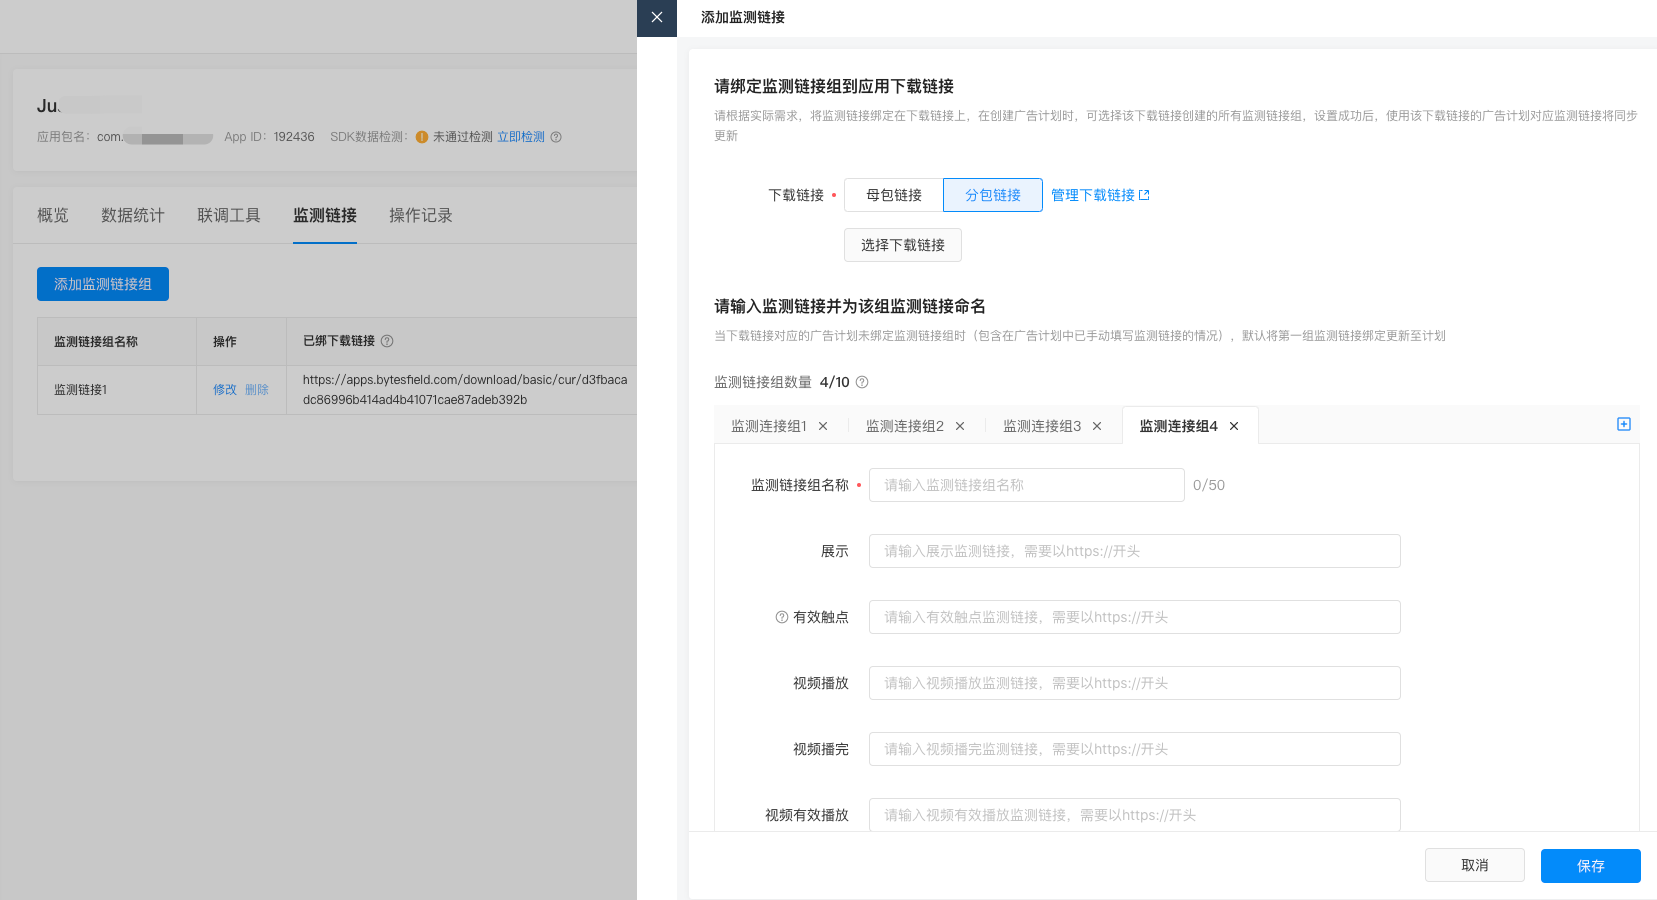Focus the 视频播完 monitoring link input
1657x900 pixels.
tap(1135, 749)
